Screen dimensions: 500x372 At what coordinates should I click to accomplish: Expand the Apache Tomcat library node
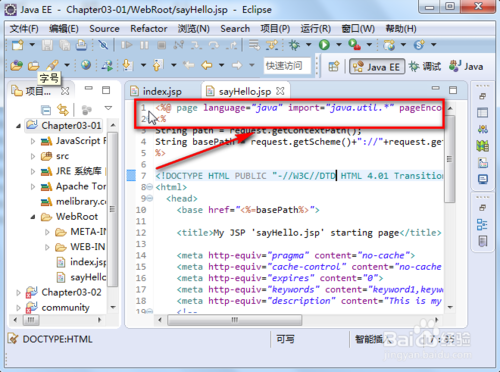coord(33,186)
